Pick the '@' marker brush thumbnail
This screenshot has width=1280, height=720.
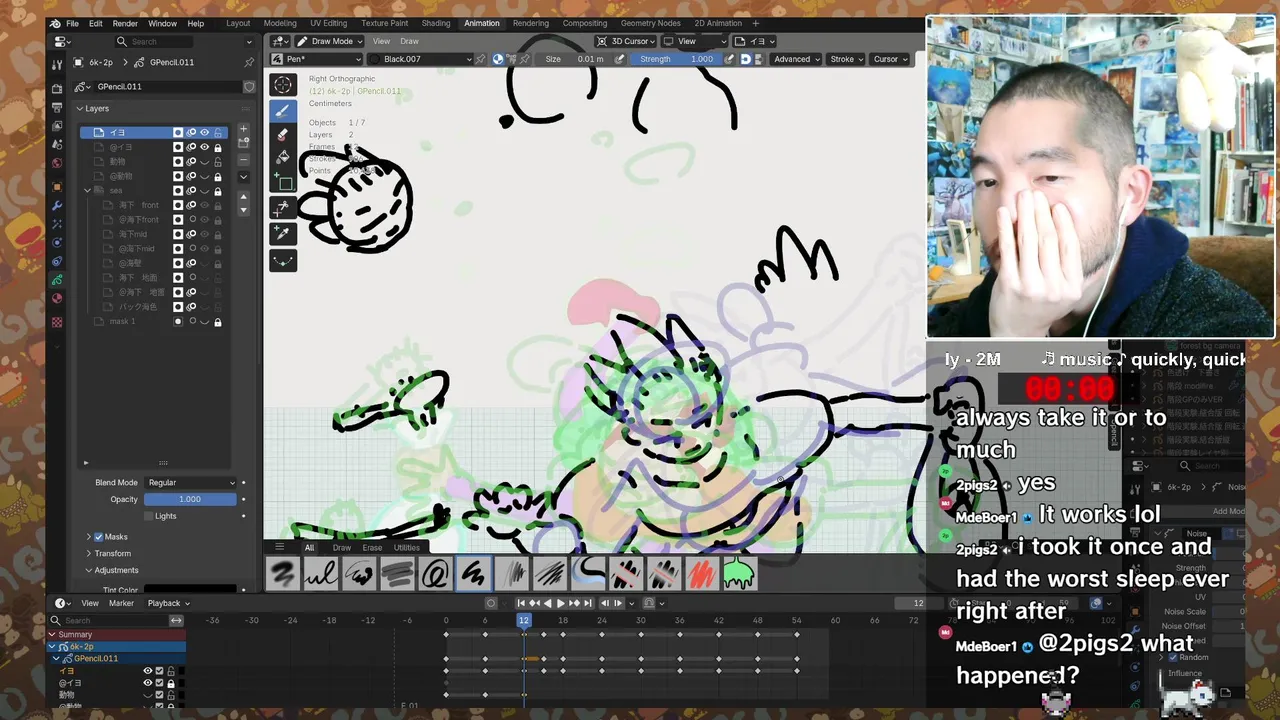[435, 574]
